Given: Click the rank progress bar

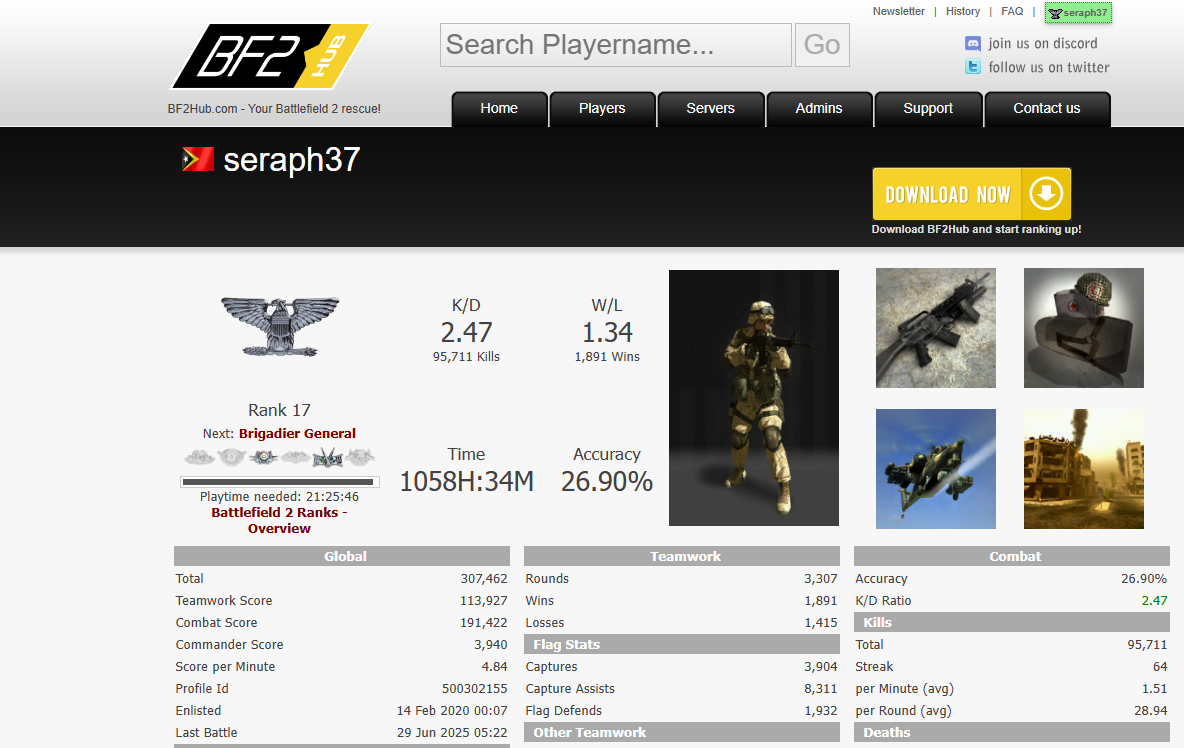Looking at the screenshot, I should coord(279,482).
